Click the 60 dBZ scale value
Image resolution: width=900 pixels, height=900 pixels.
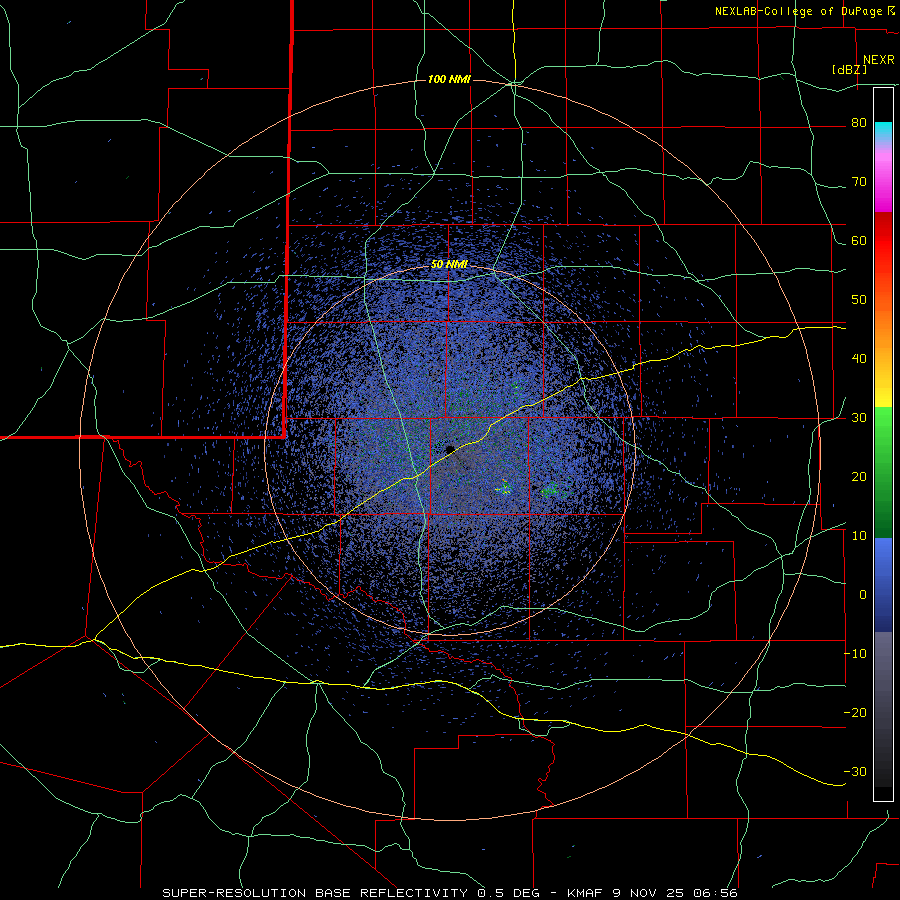(x=859, y=241)
